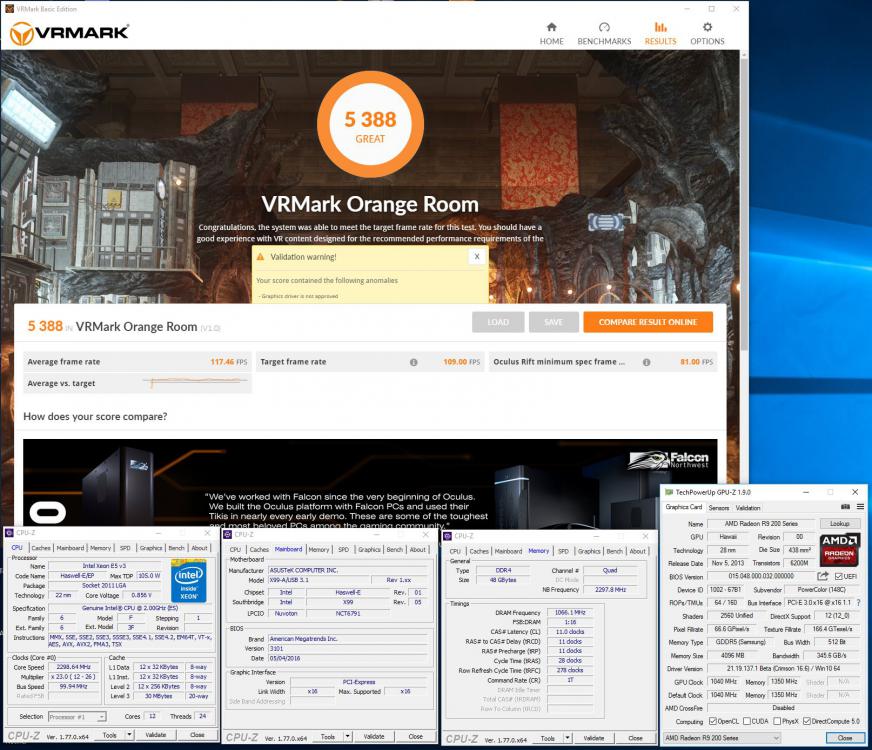Screen dimensions: 872x750
Task: Open the Caches tab in CPU-Z
Action: coord(41,548)
